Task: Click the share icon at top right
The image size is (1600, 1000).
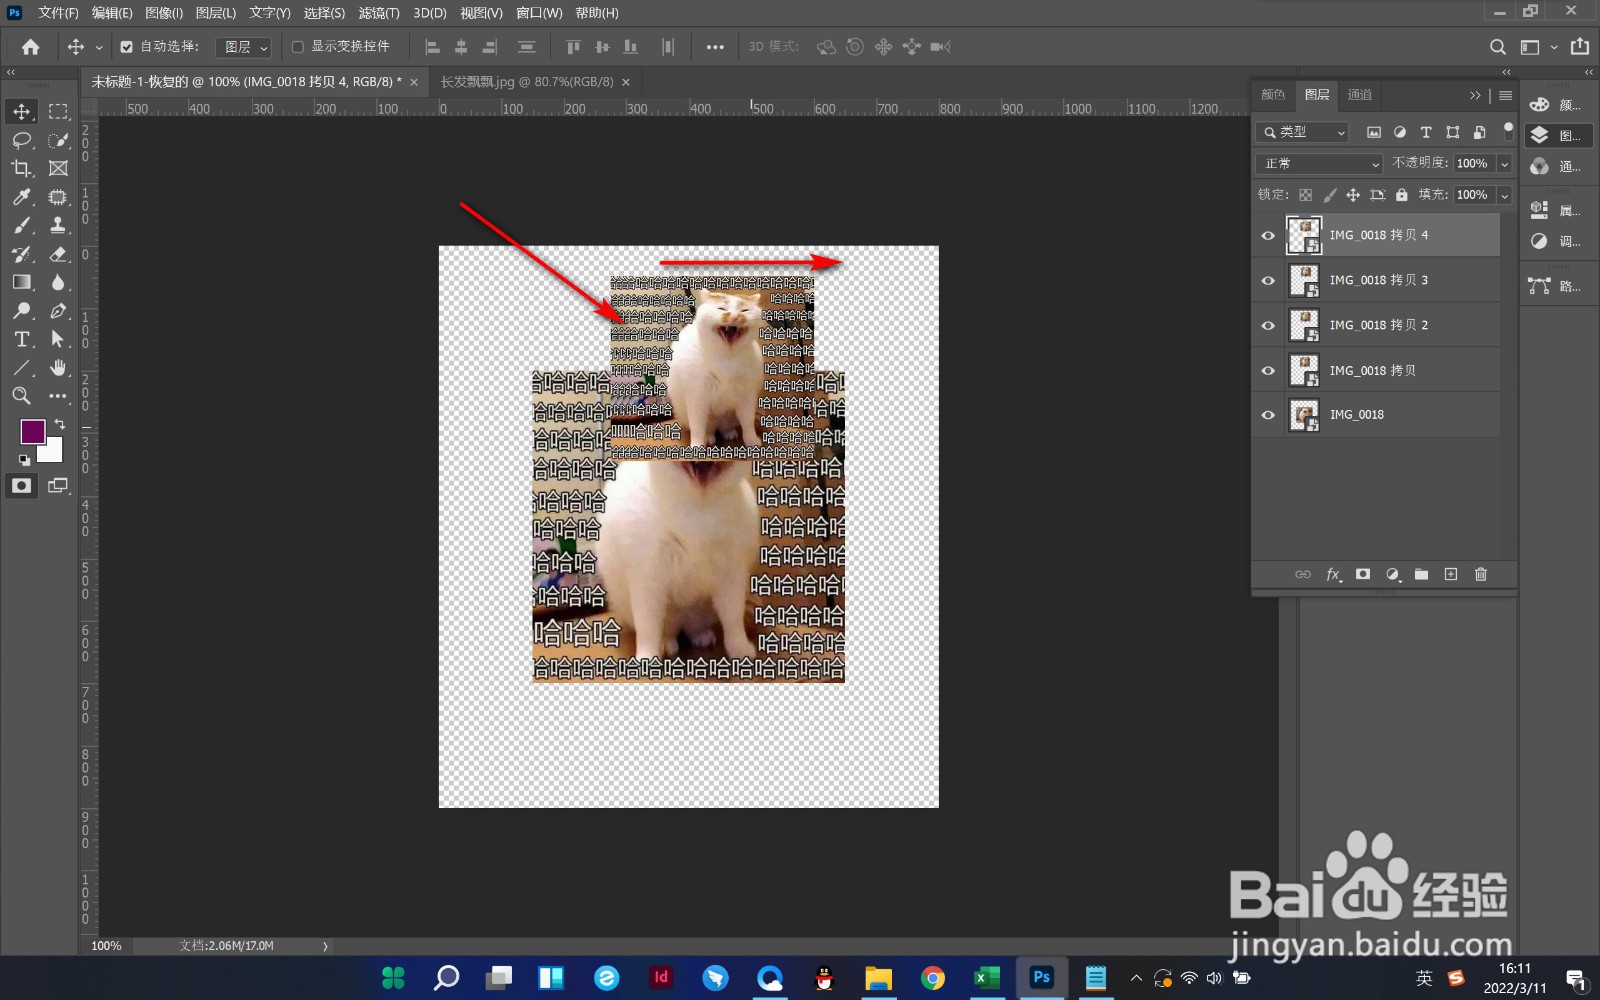Action: (1580, 47)
